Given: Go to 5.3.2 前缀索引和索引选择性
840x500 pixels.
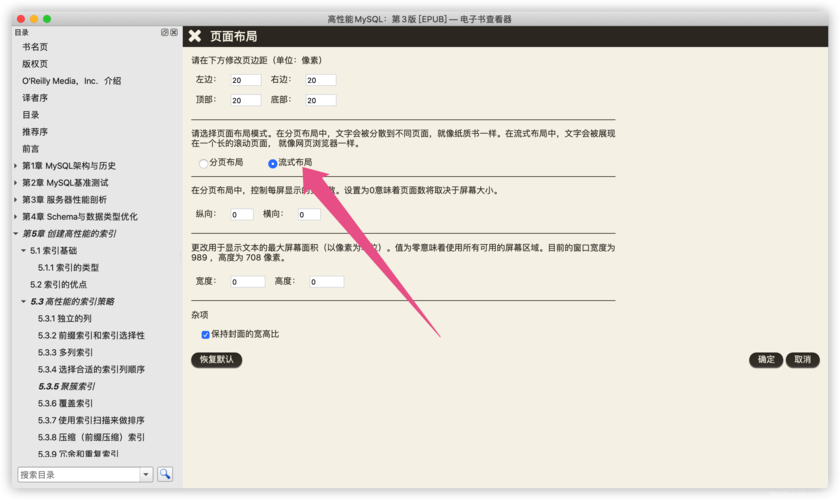Looking at the screenshot, I should click(x=91, y=335).
